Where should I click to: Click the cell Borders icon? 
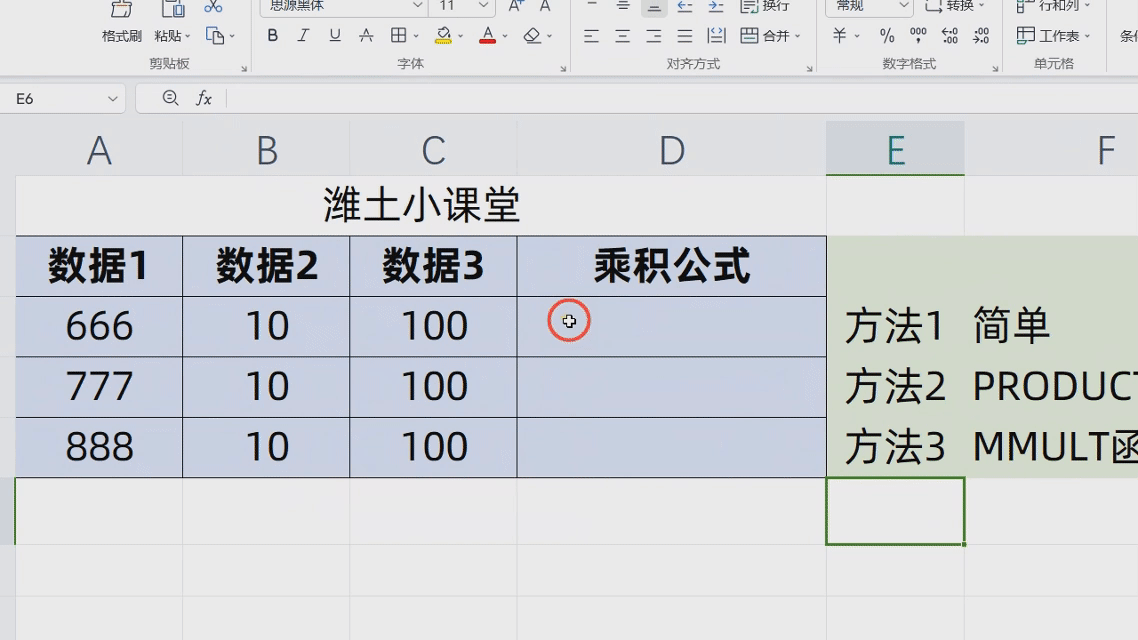[x=398, y=36]
